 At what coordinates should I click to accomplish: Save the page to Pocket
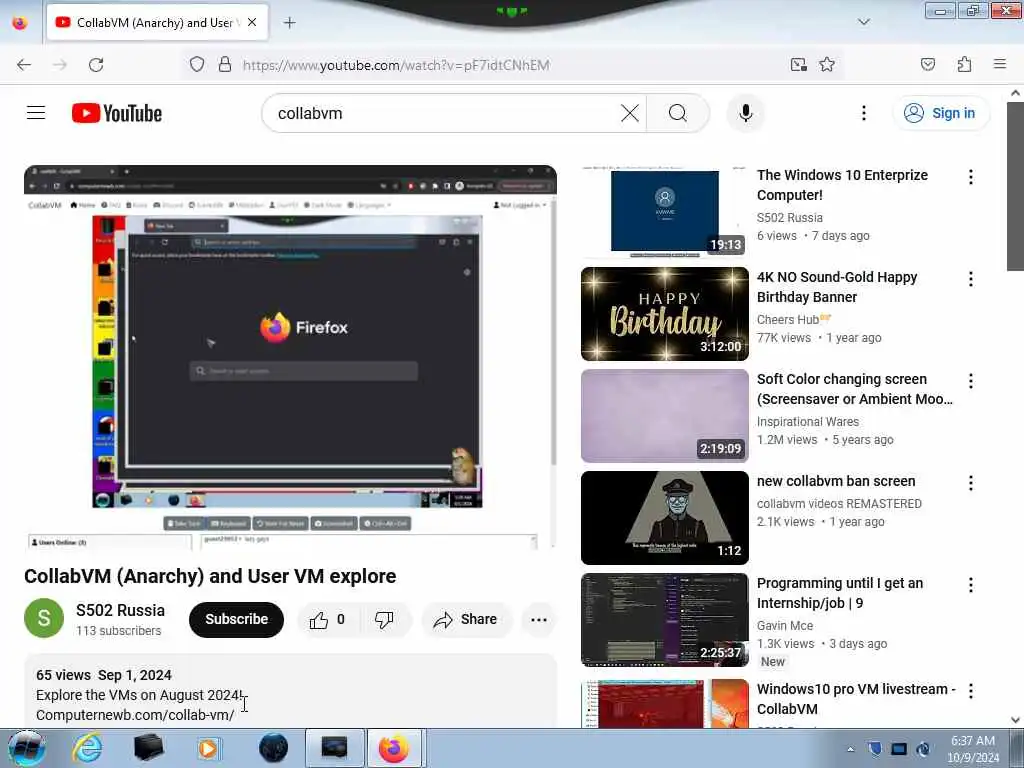927,65
